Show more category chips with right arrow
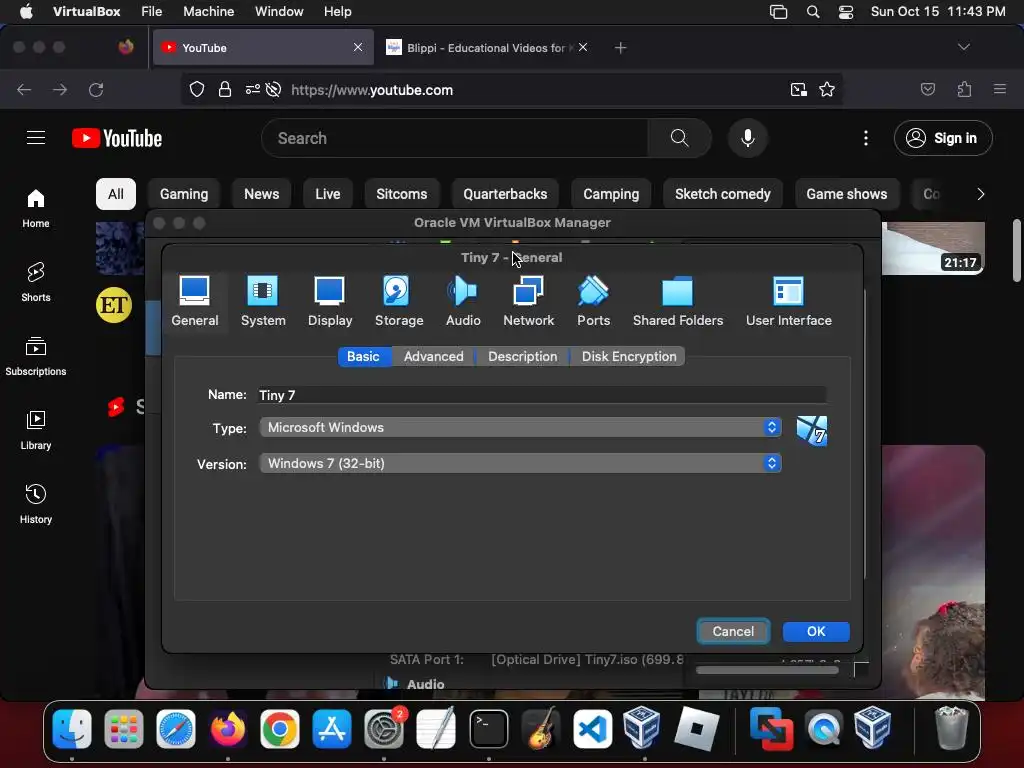 (980, 194)
